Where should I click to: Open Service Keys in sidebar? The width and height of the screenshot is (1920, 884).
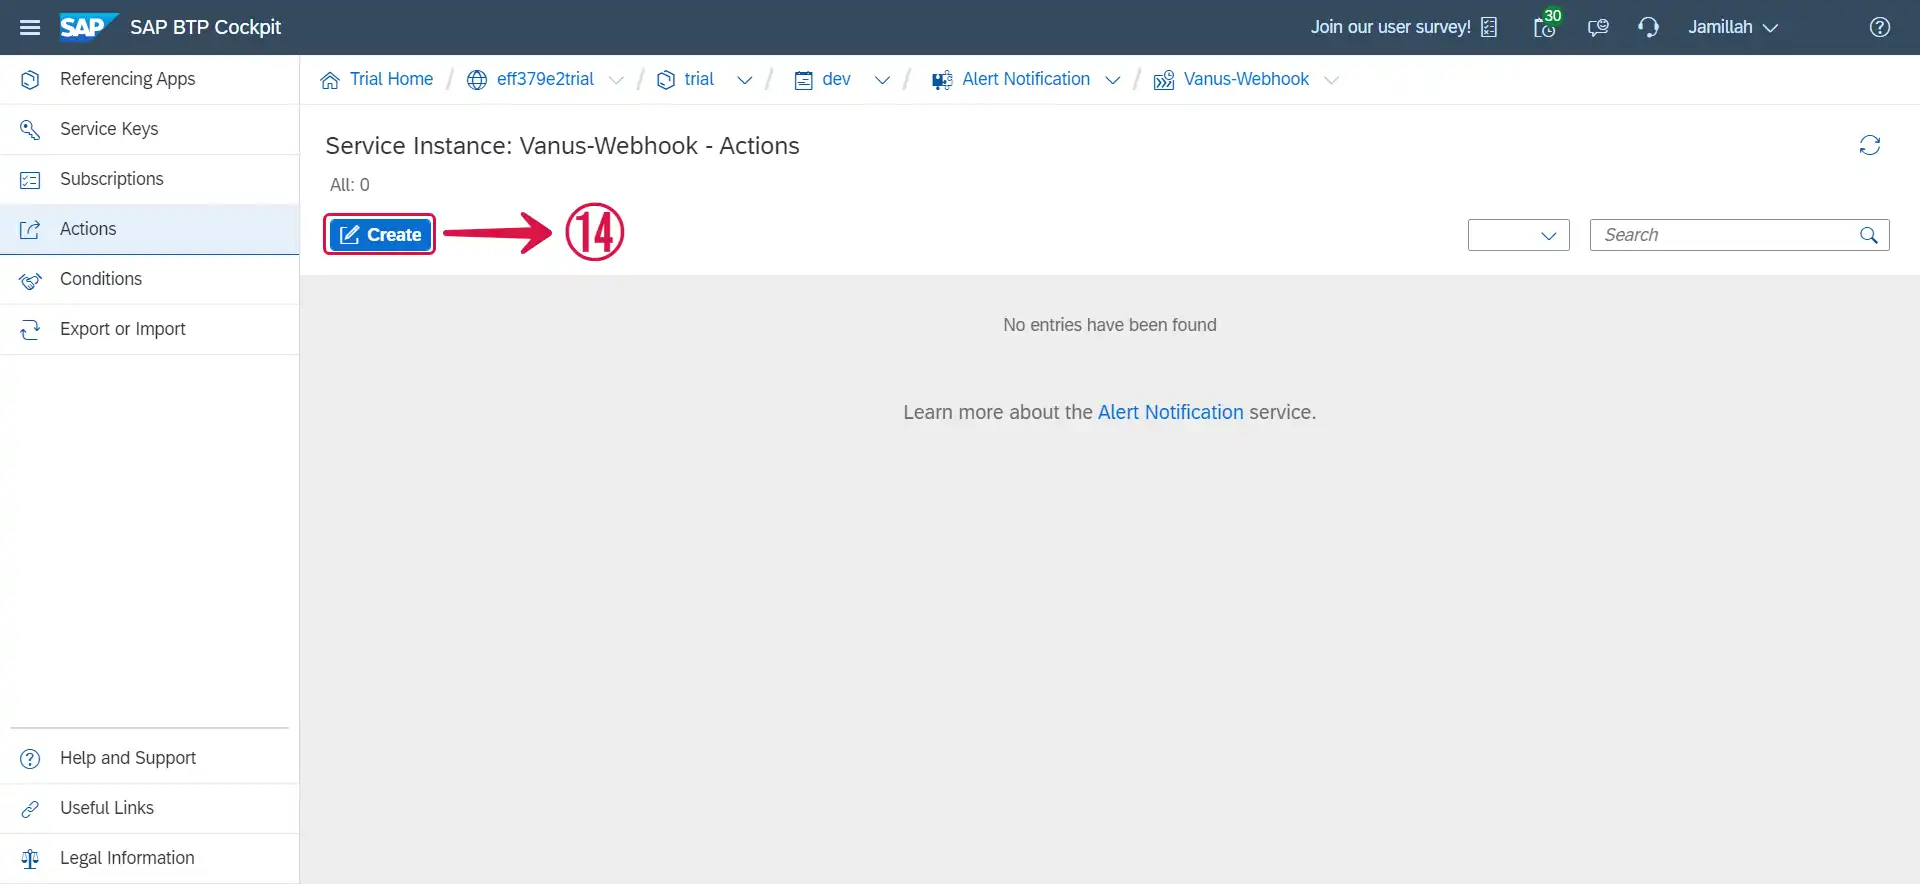click(150, 129)
